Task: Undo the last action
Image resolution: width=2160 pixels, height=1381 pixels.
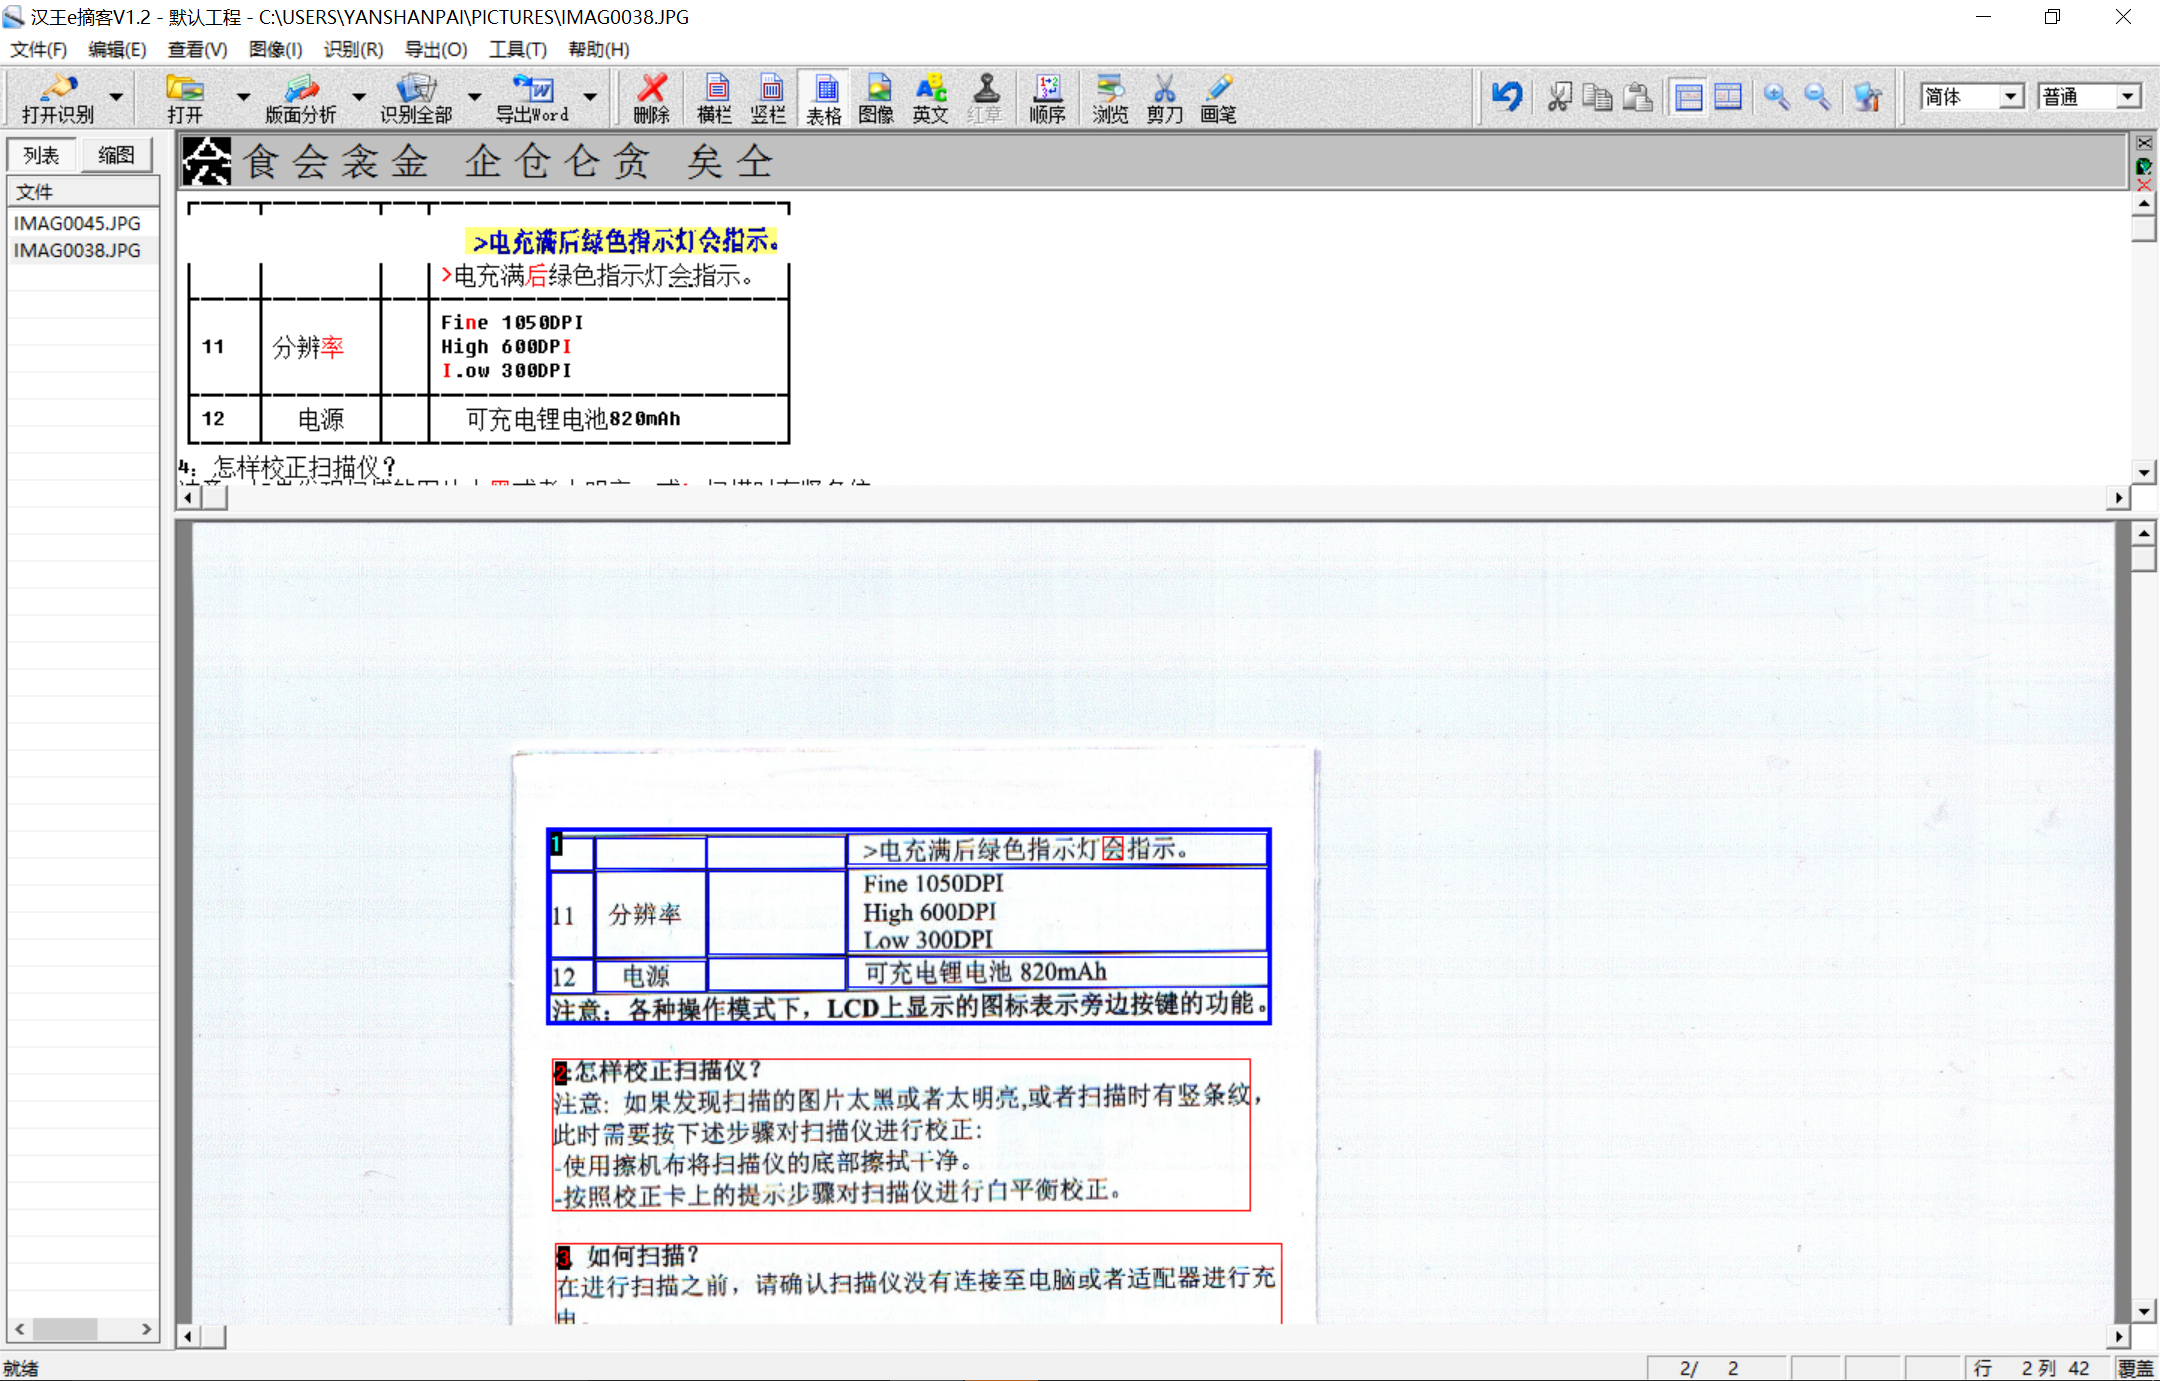Action: tap(1507, 97)
